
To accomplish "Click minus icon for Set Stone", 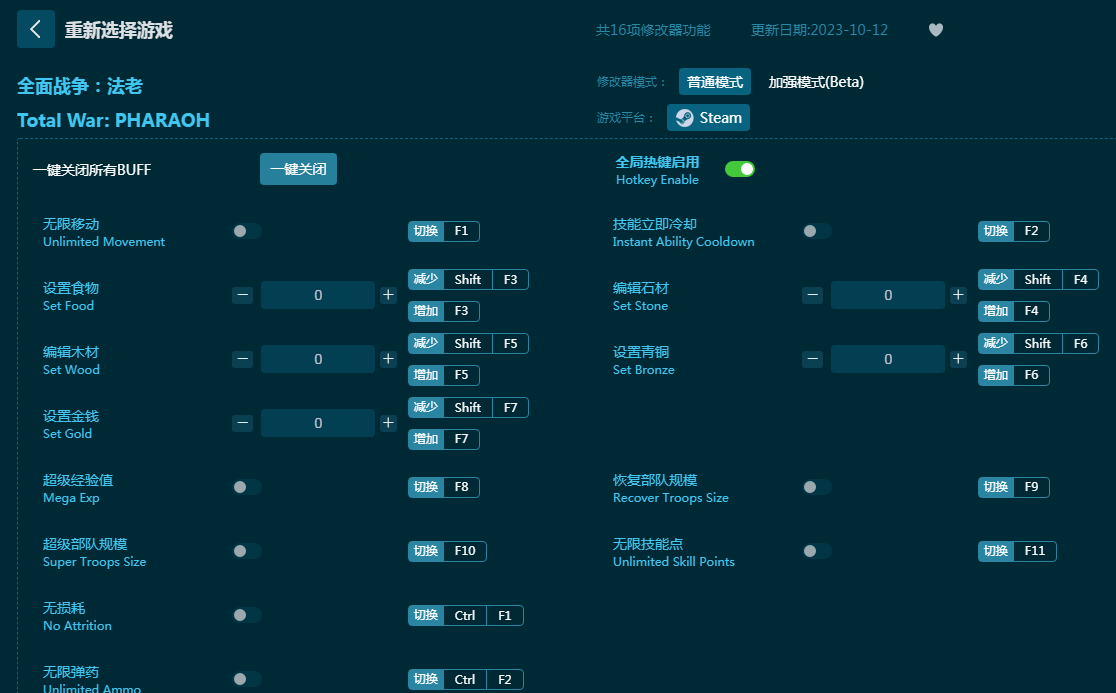I will [x=813, y=295].
